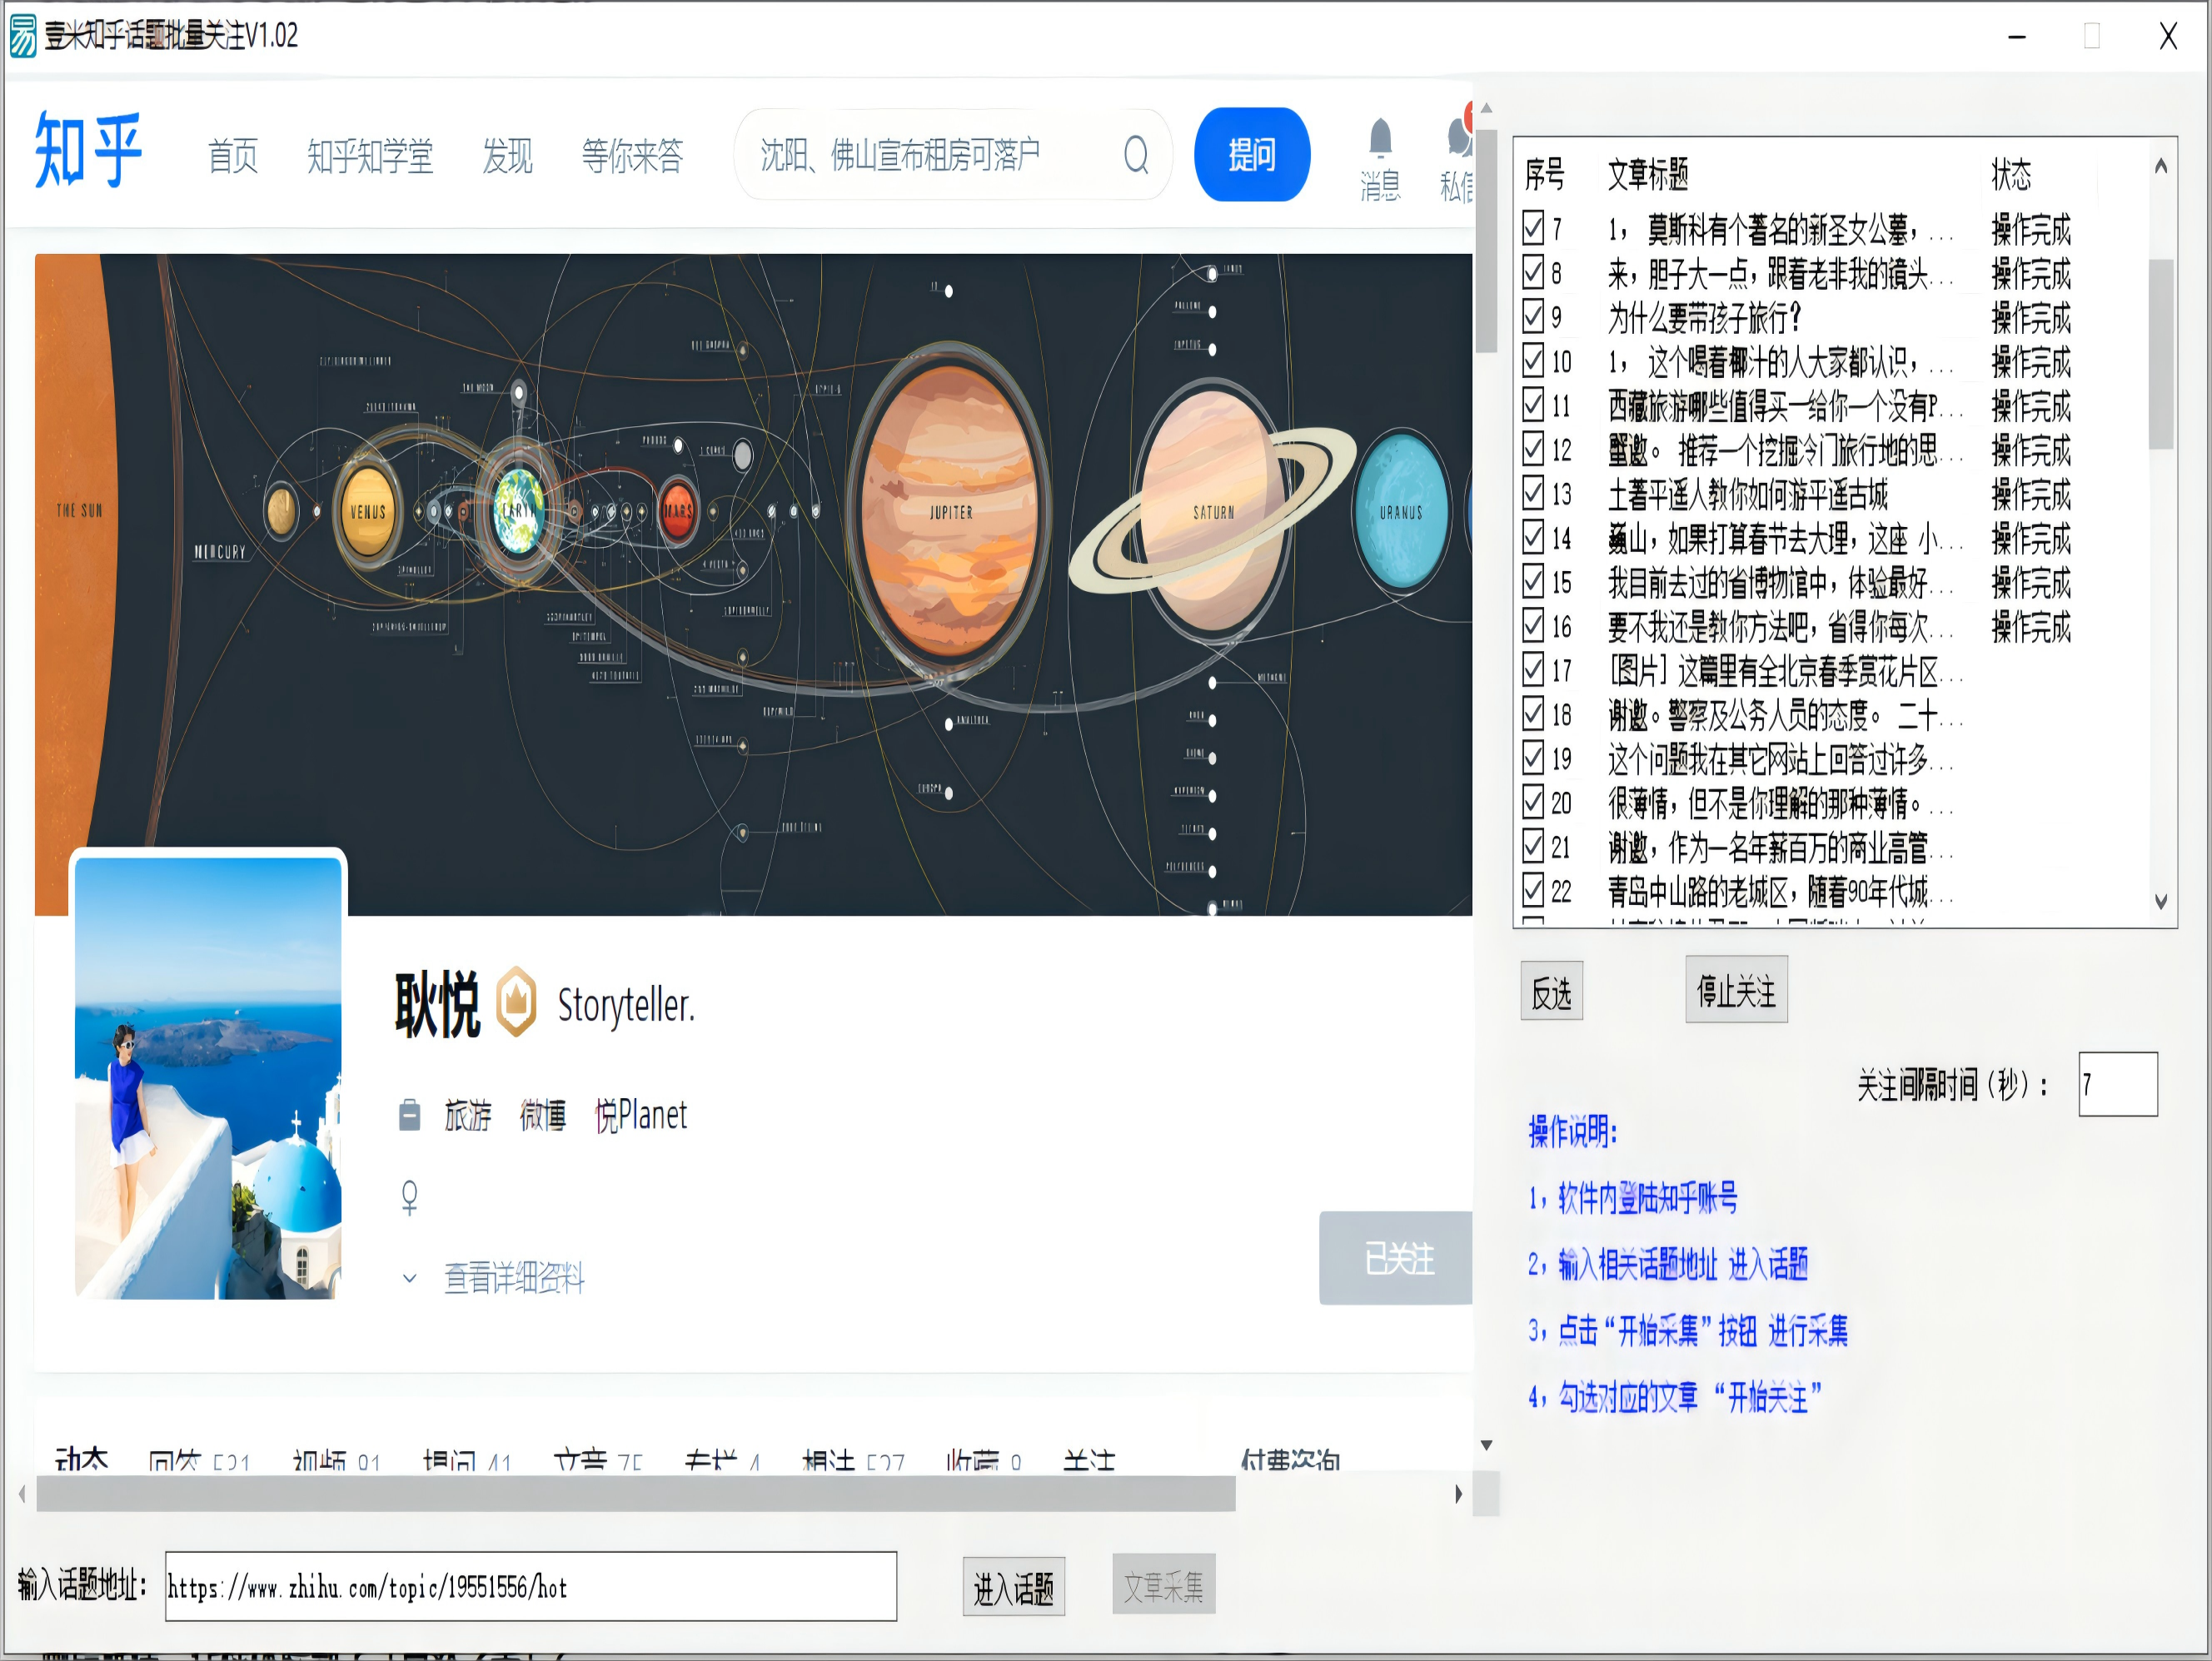Screen dimensions: 2212x1661
Task: Open the 发现 nav item
Action: point(507,156)
